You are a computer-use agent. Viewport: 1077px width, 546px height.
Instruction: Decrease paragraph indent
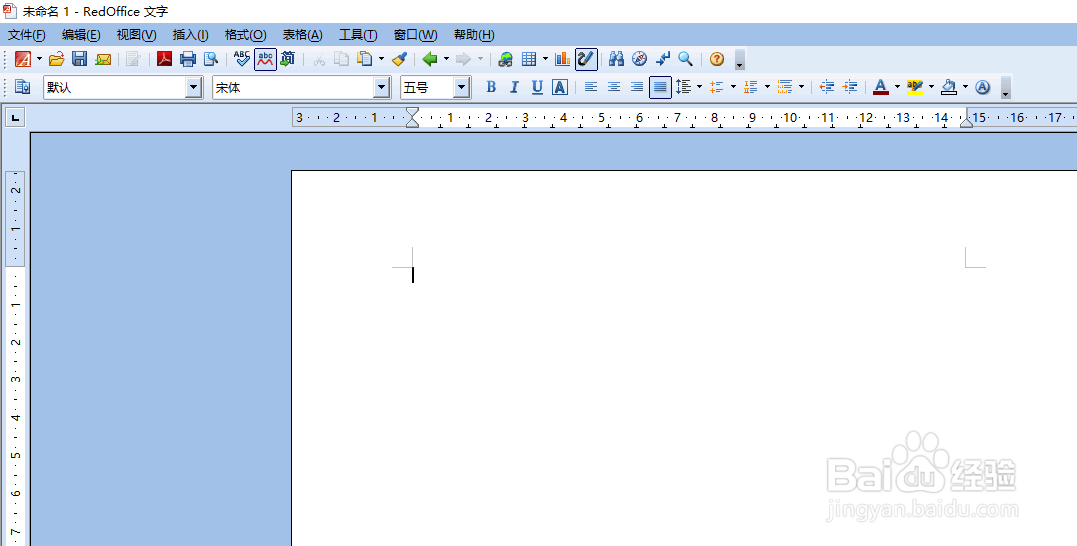(827, 87)
